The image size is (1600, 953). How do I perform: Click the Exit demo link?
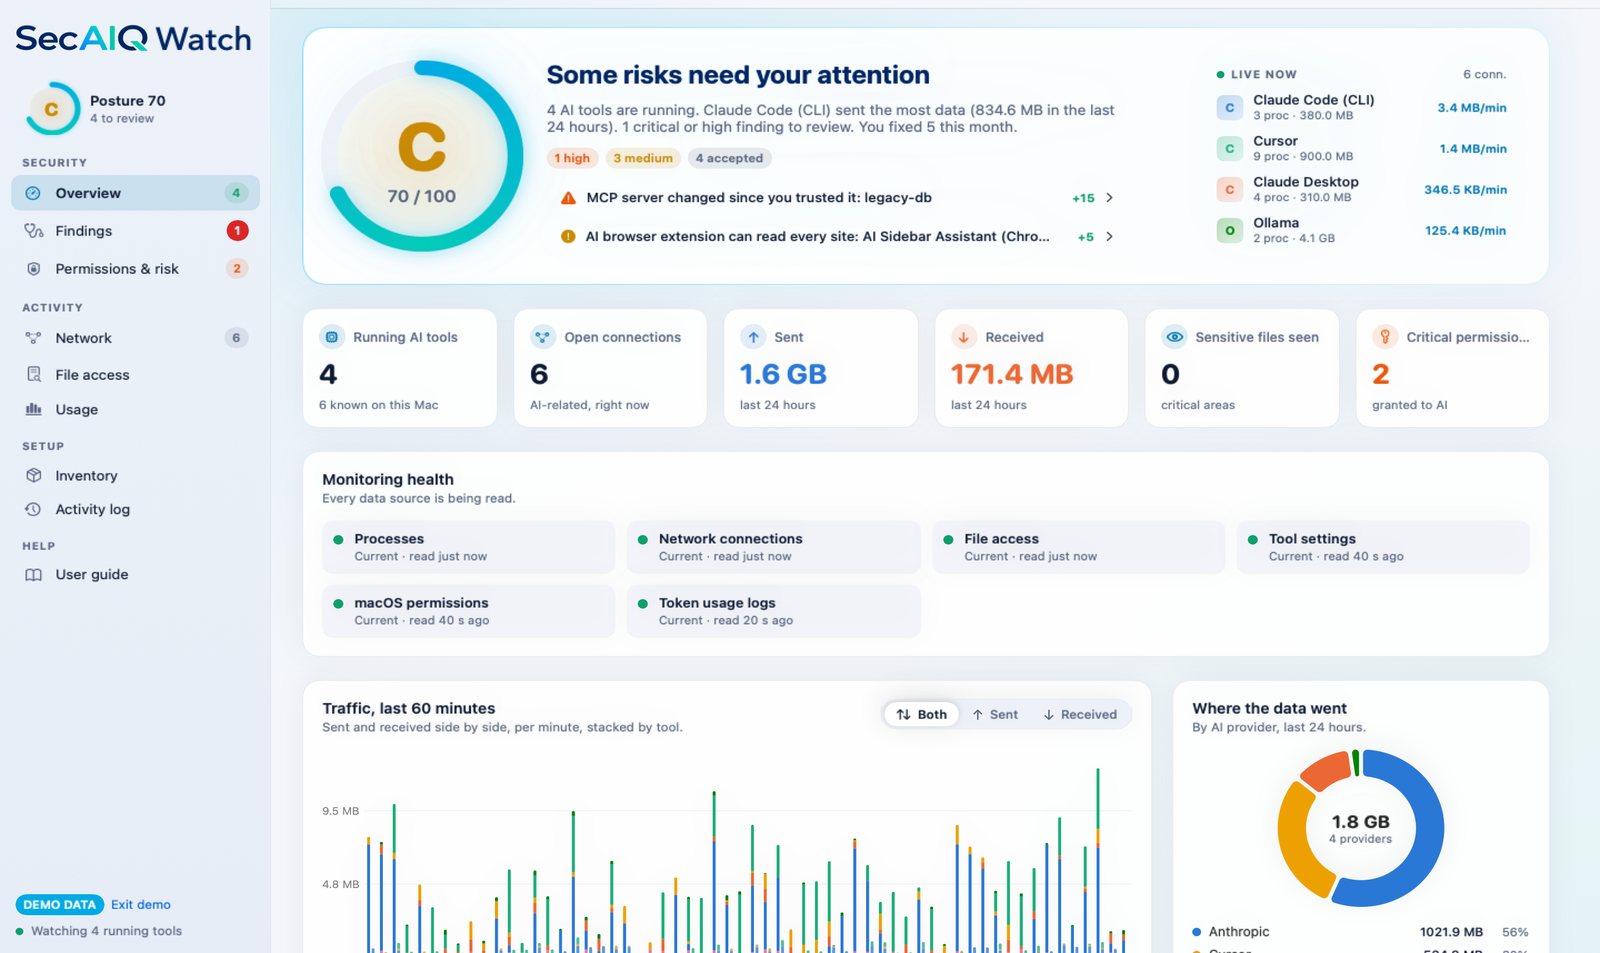[x=141, y=905]
